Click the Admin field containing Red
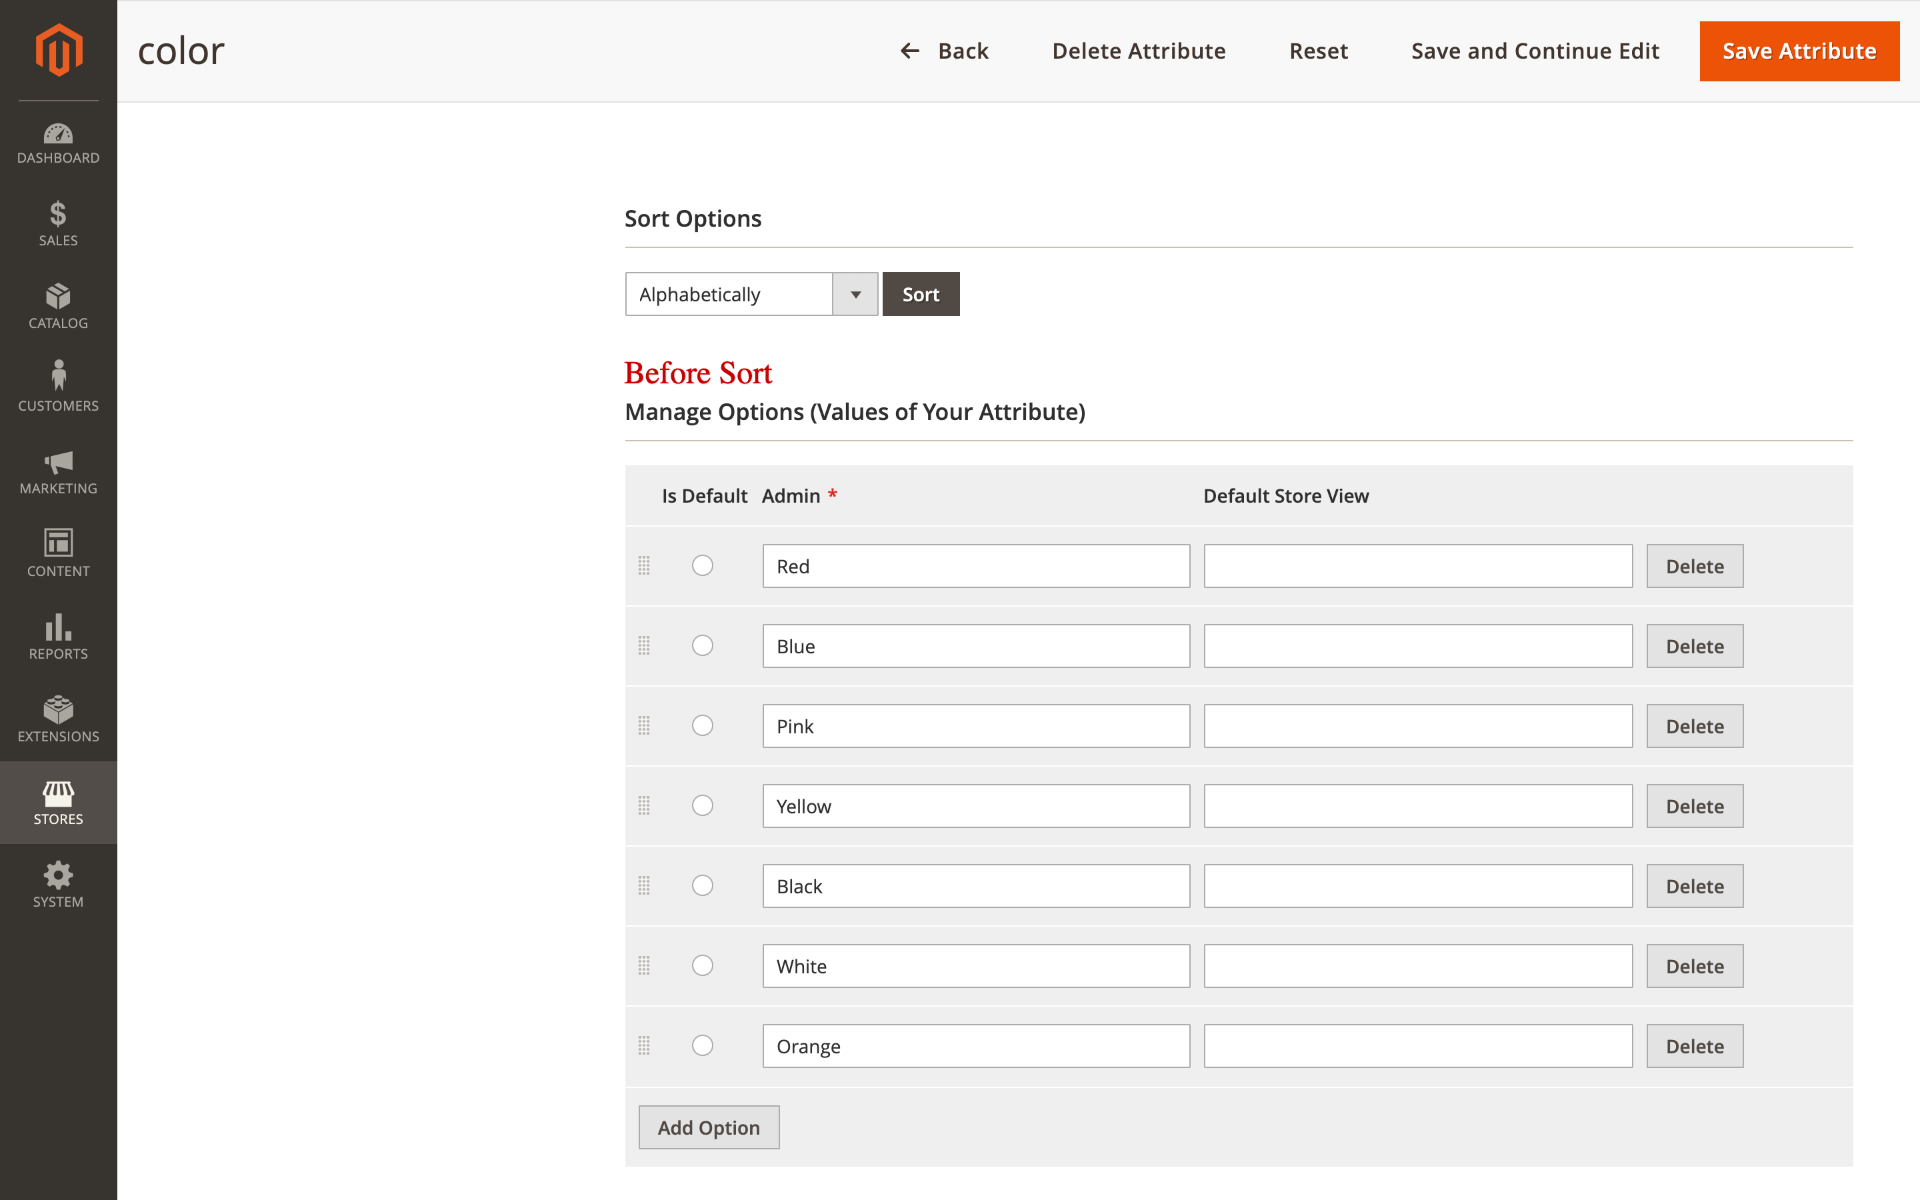This screenshot has width=1920, height=1200. coord(976,566)
